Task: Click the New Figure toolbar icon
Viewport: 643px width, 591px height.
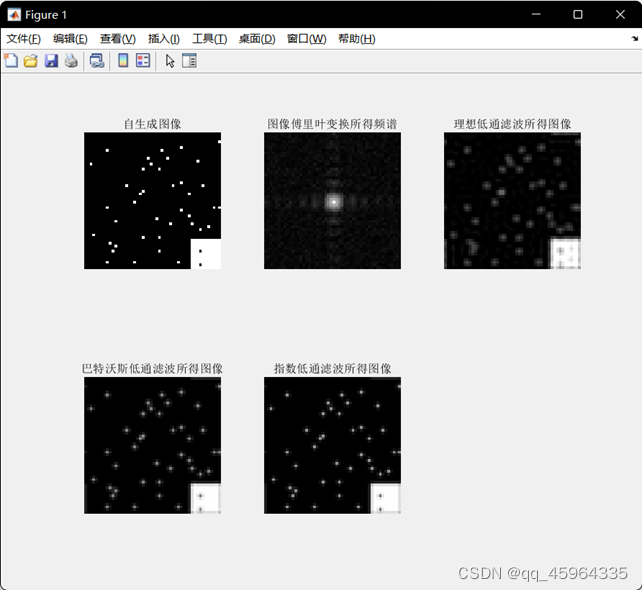Action: click(x=11, y=61)
